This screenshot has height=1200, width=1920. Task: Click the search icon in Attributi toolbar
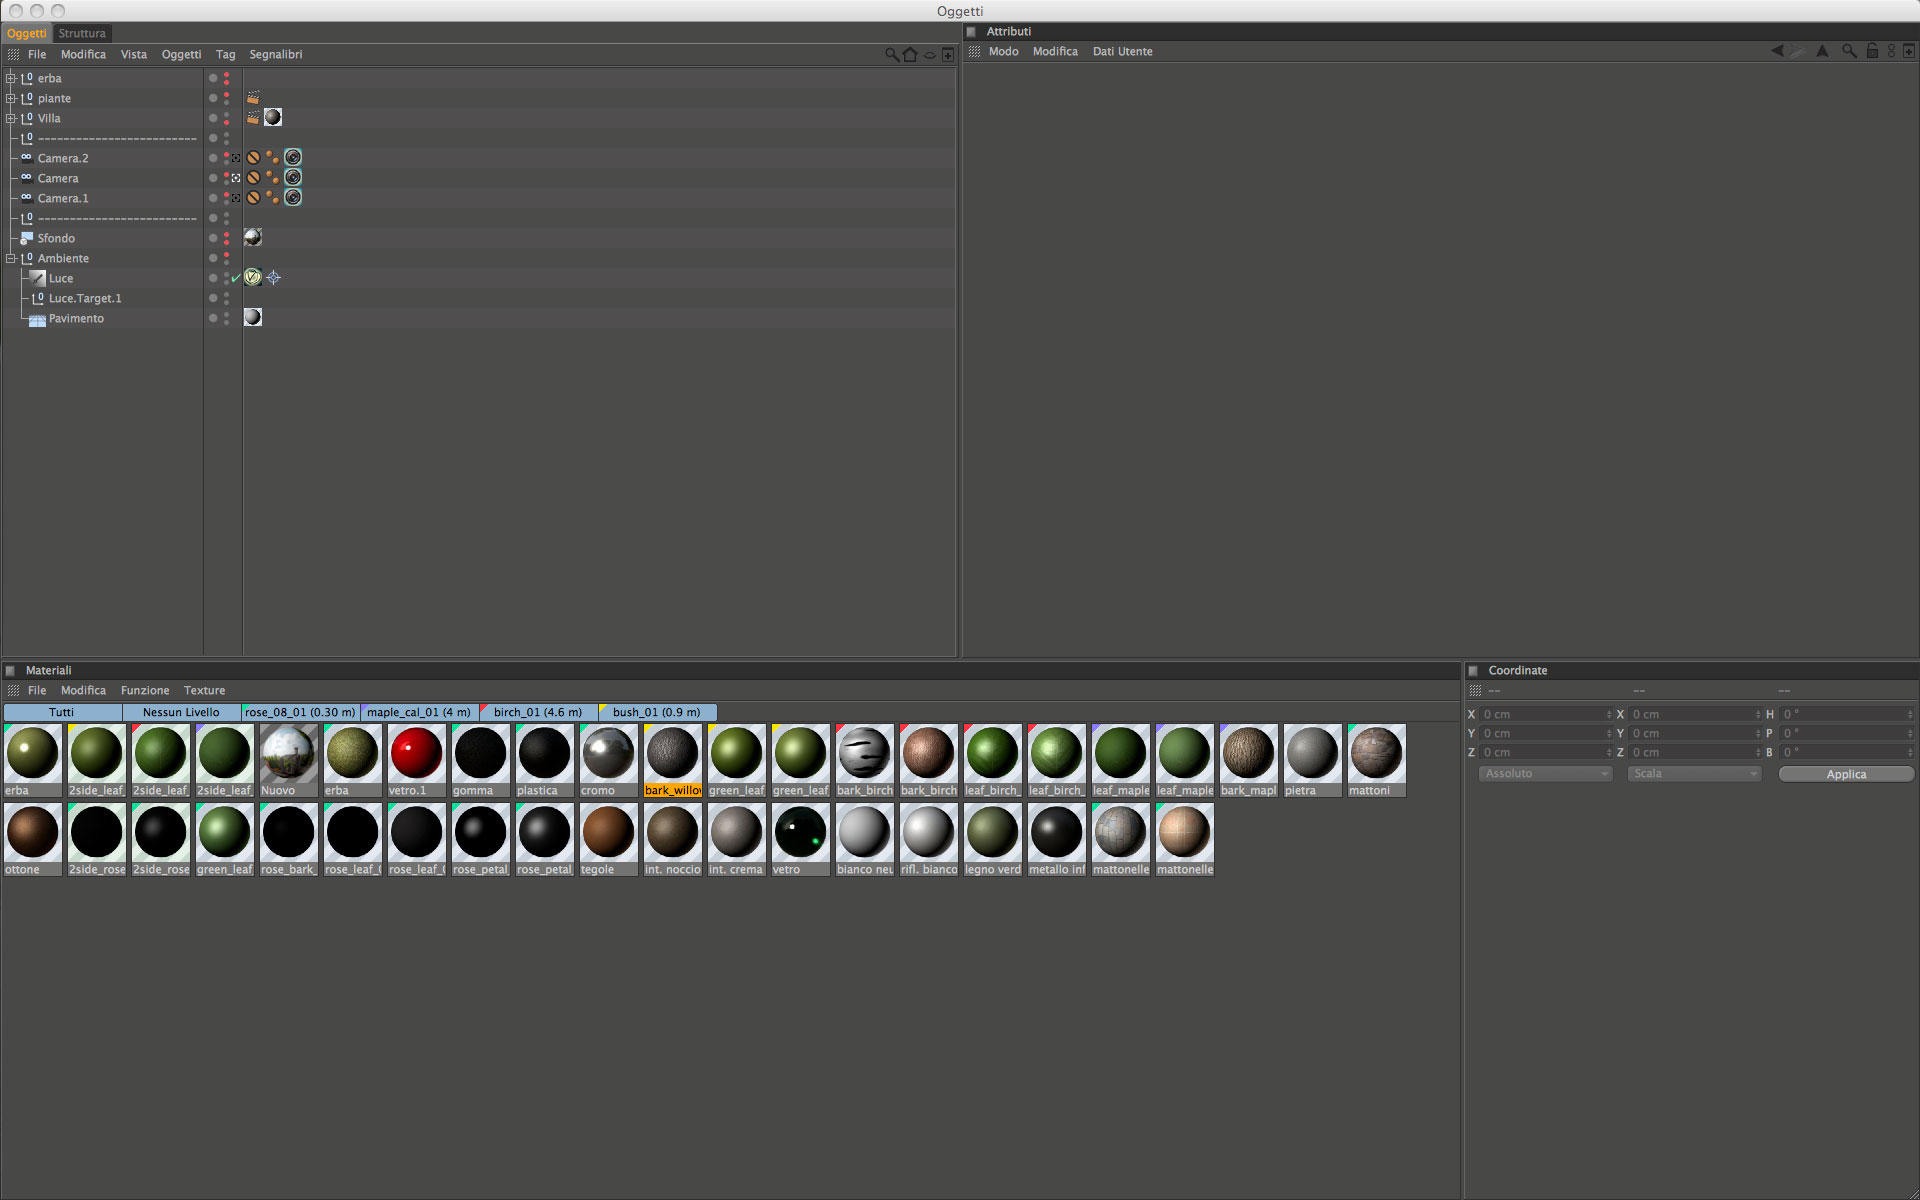tap(1849, 51)
